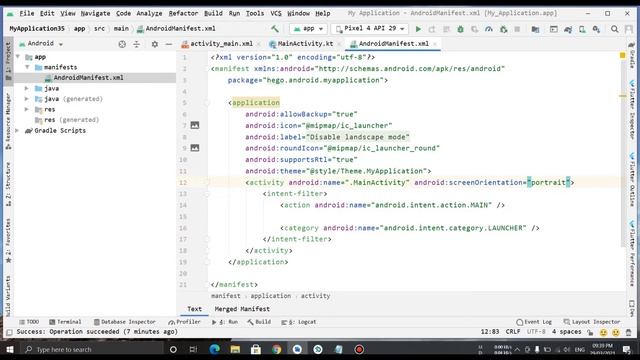Click the Windows taskbar search box
The height and width of the screenshot is (360, 640).
[x=91, y=349]
